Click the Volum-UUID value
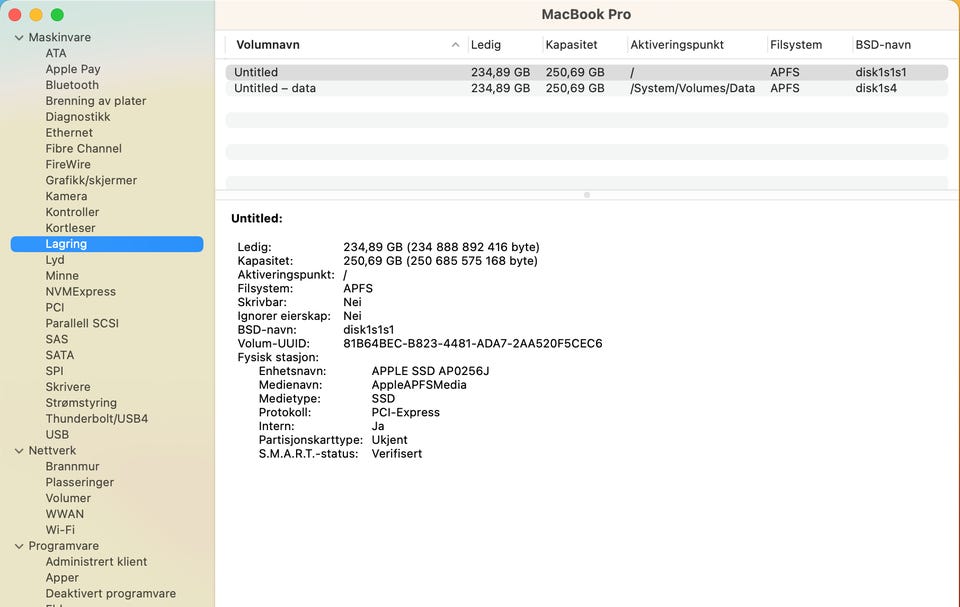Viewport: 960px width, 607px height. pyautogui.click(x=473, y=344)
